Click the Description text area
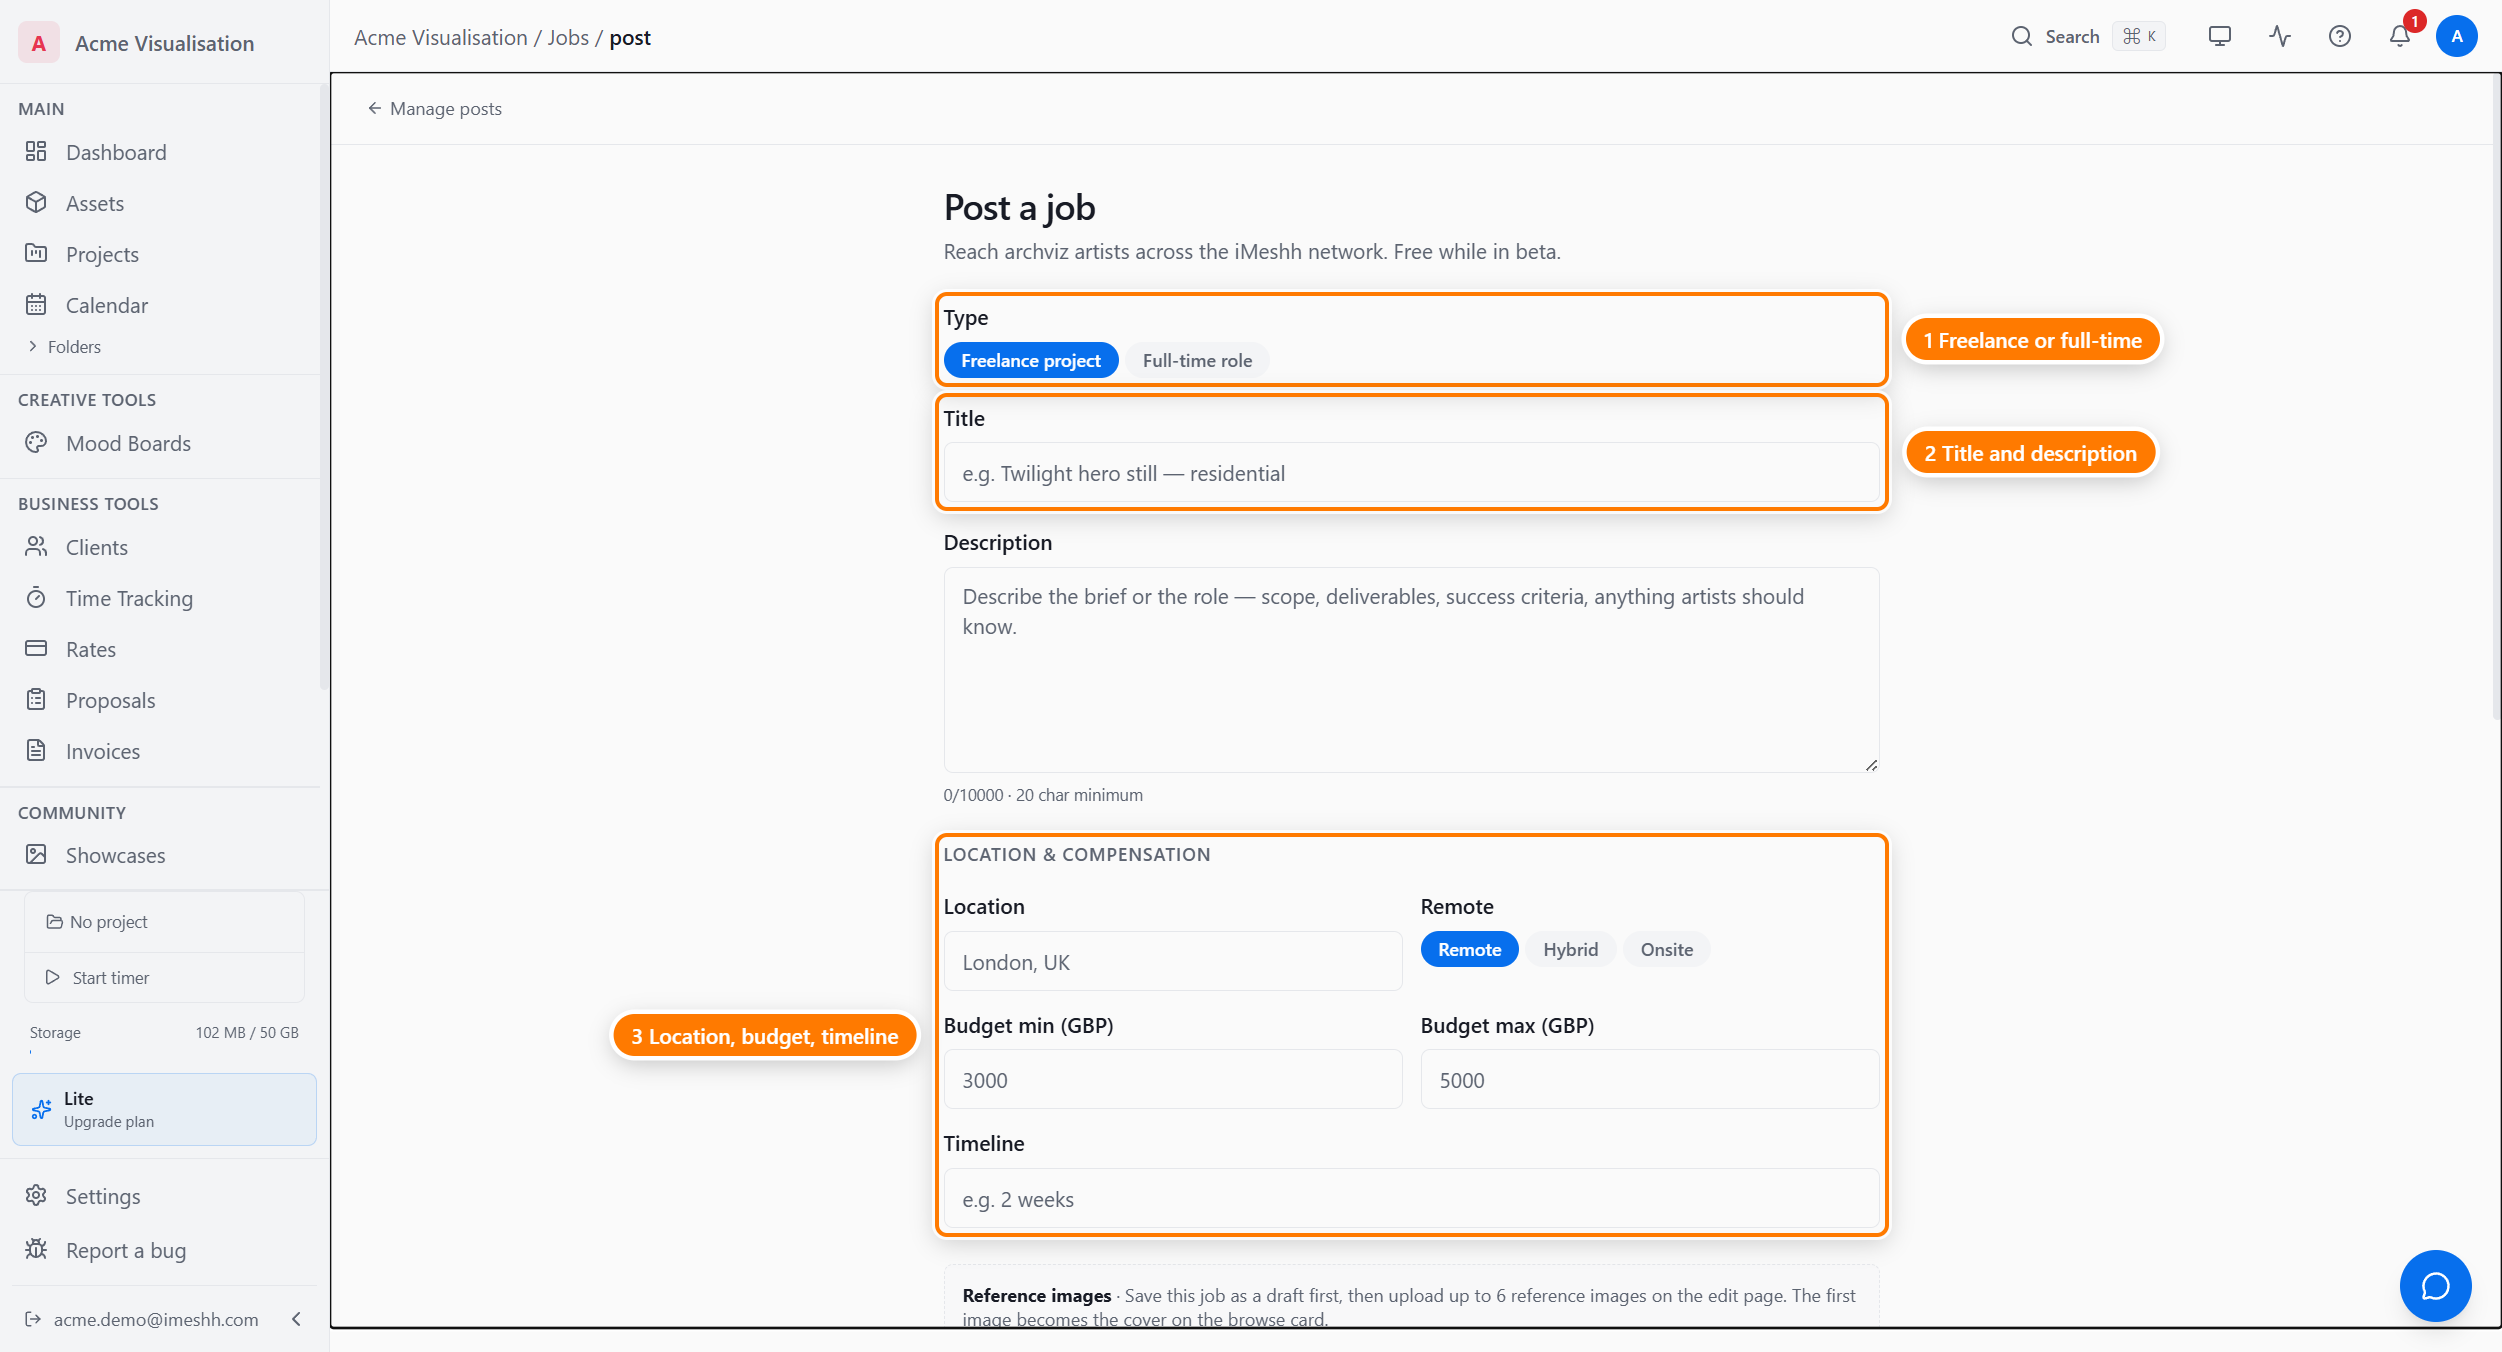Screen dimensions: 2502x1352 click(x=1411, y=670)
